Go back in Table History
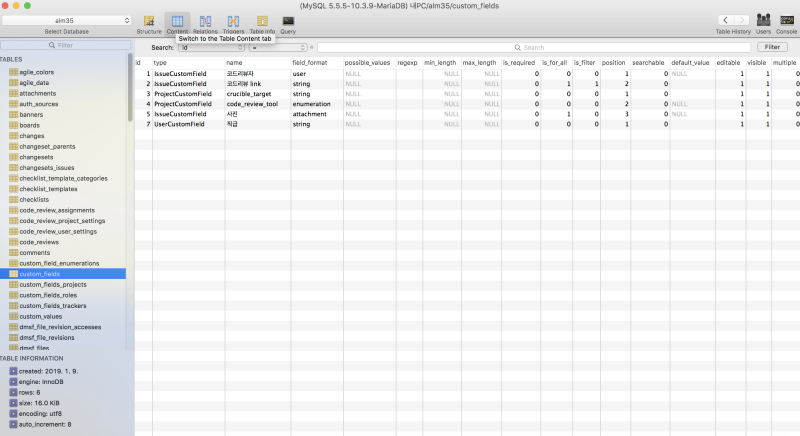 726,20
